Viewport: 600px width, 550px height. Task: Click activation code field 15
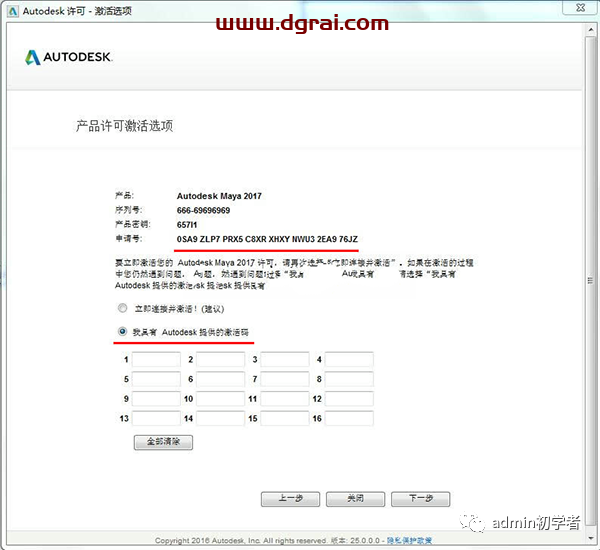click(285, 418)
